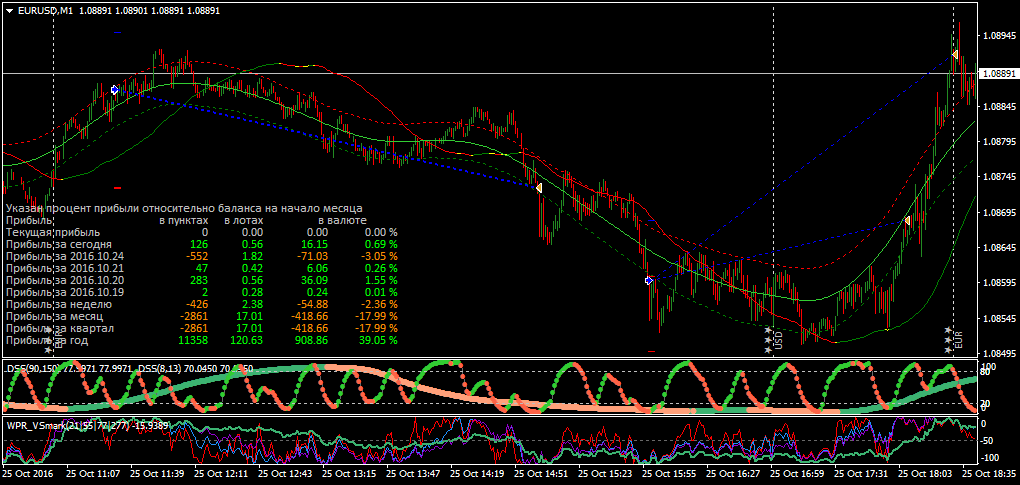1020x485 pixels.
Task: Click today's profit value 126 points
Action: (198, 244)
